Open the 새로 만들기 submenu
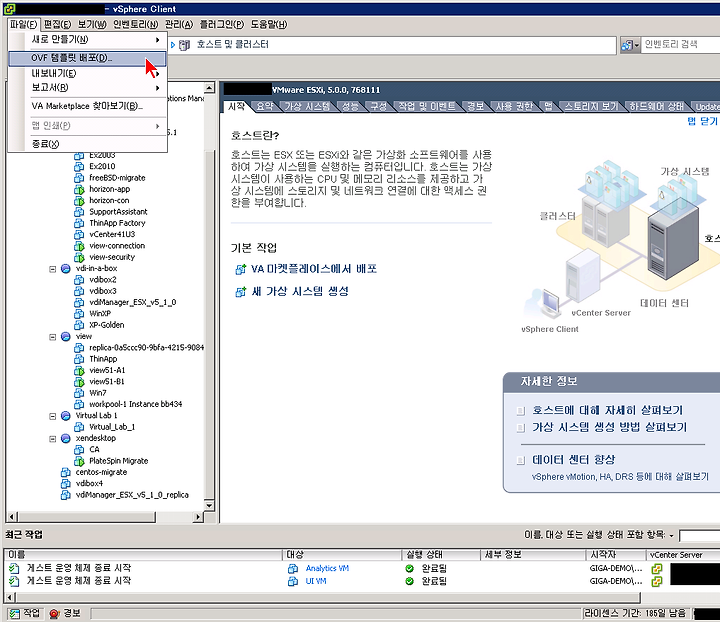Screen dimensions: 720x622 87,39
